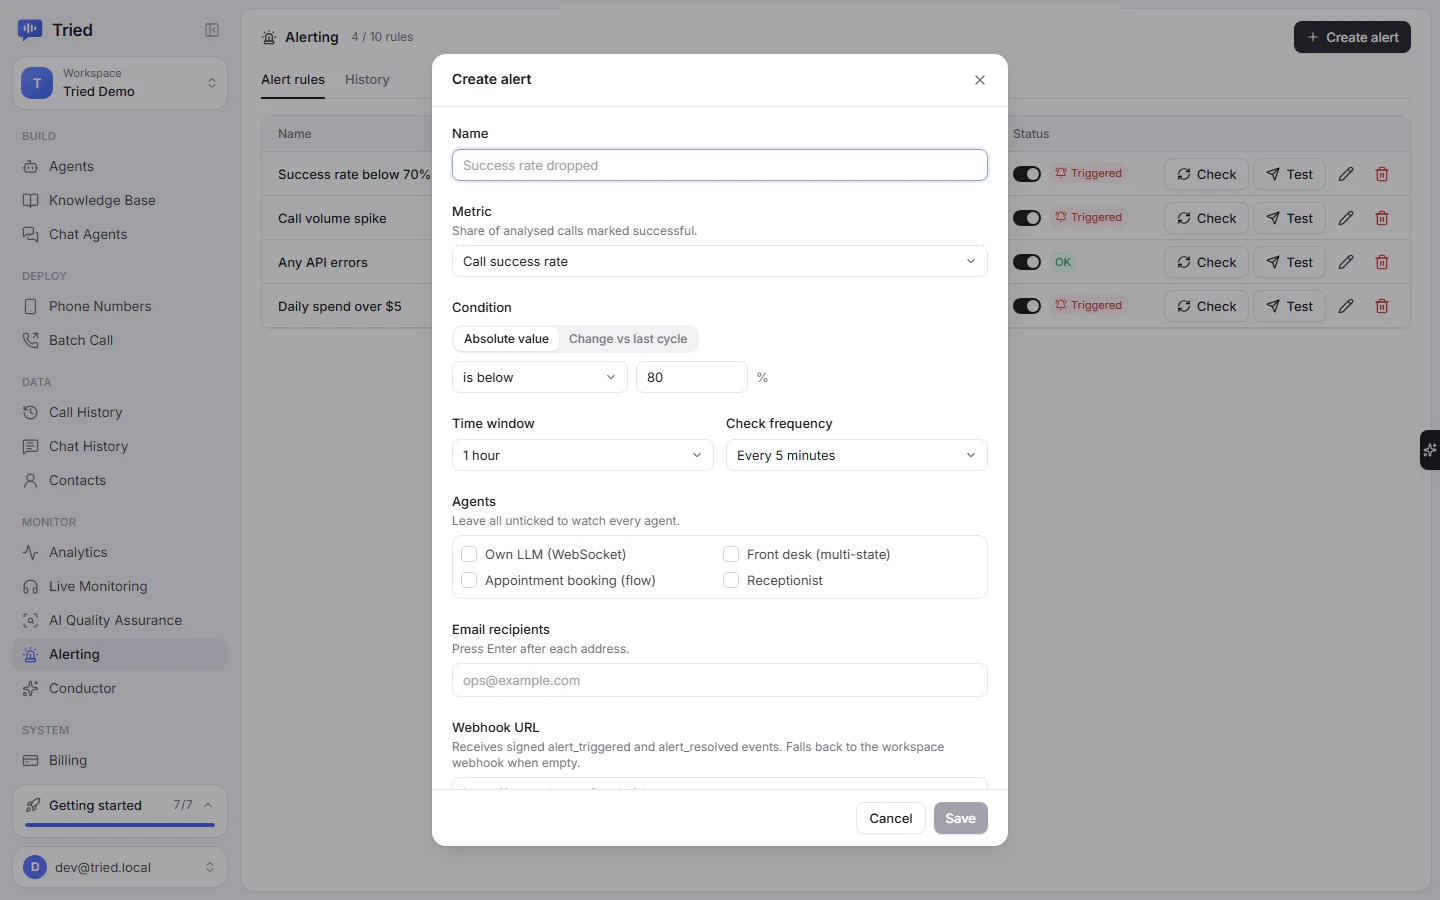1440x900 pixels.
Task: Click the threshold value field showing 80
Action: [692, 377]
